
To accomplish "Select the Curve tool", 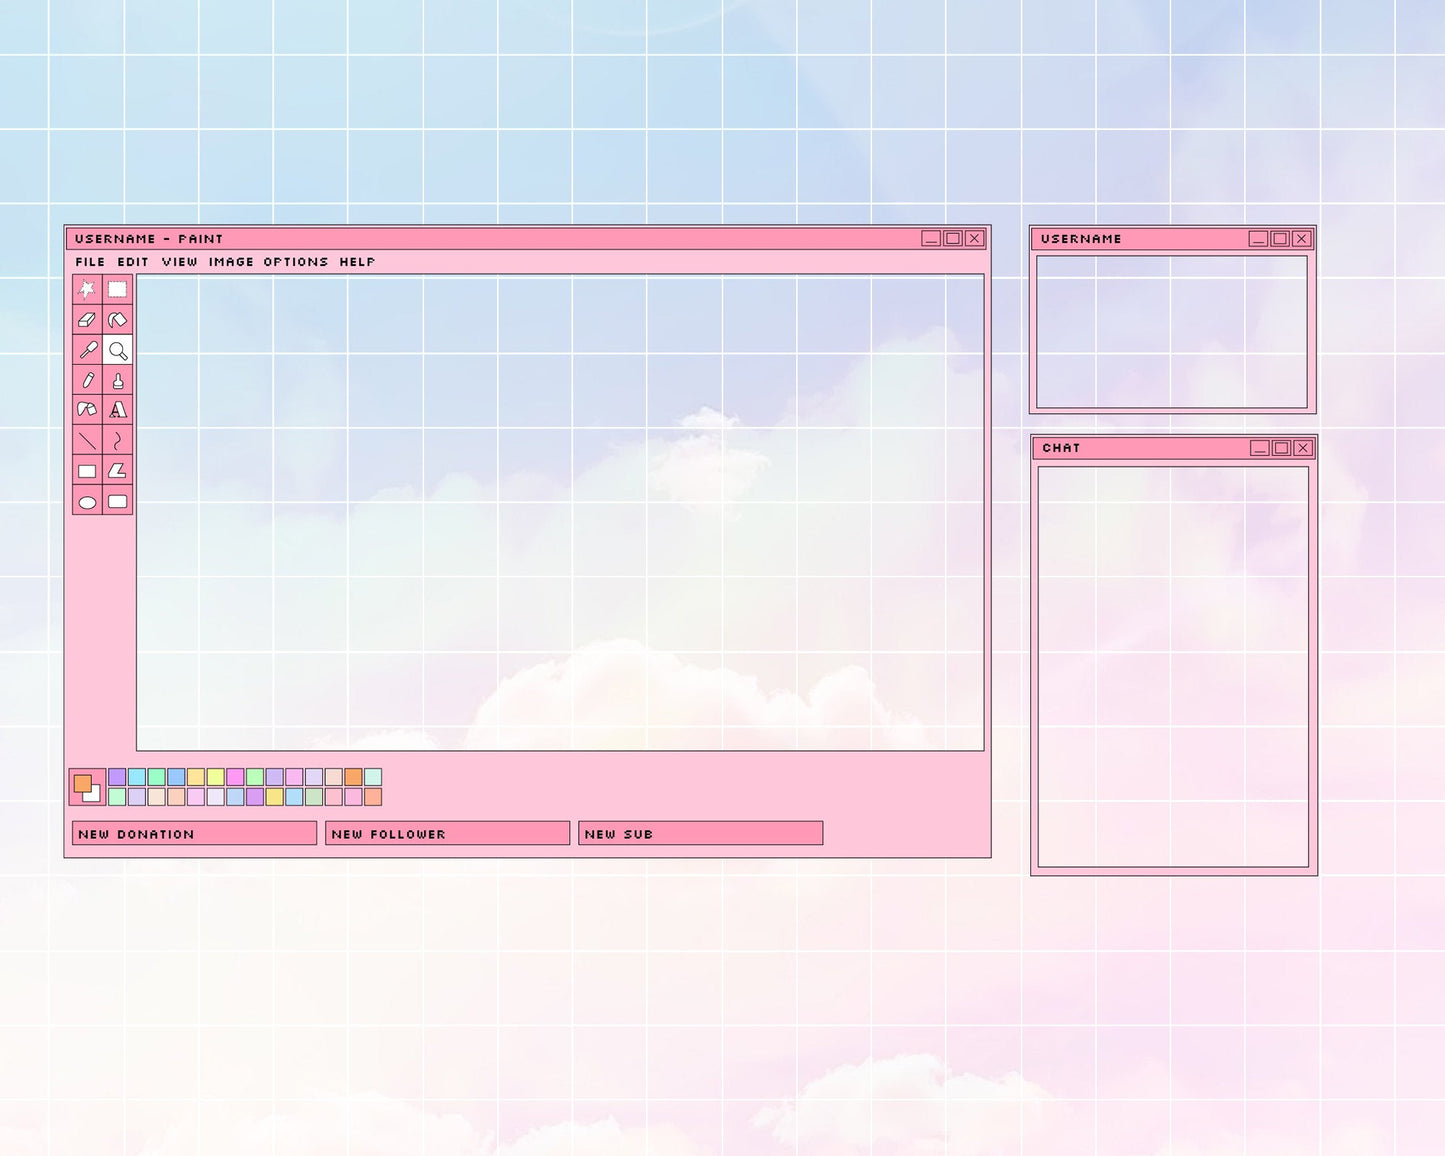I will pos(117,440).
